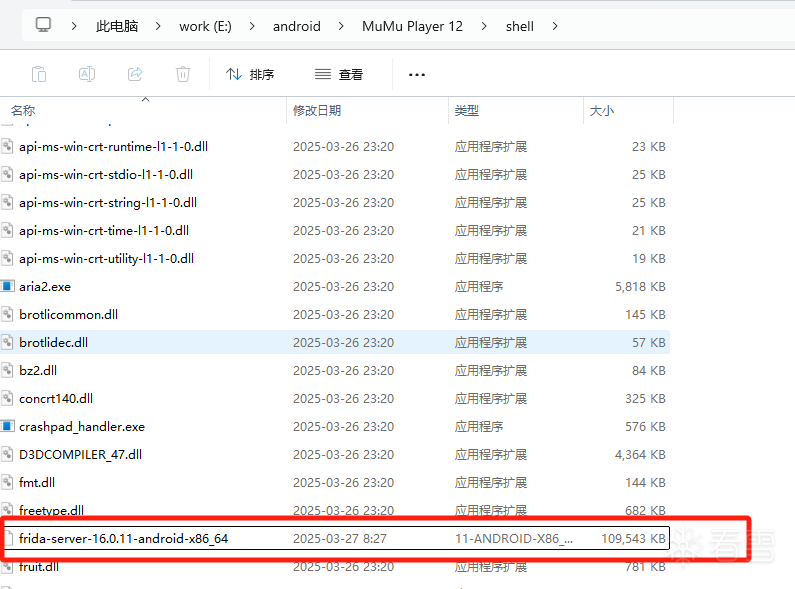Image resolution: width=795 pixels, height=589 pixels.
Task: Click the api-ms-win-crt-time dll file icon
Action: click(x=7, y=230)
